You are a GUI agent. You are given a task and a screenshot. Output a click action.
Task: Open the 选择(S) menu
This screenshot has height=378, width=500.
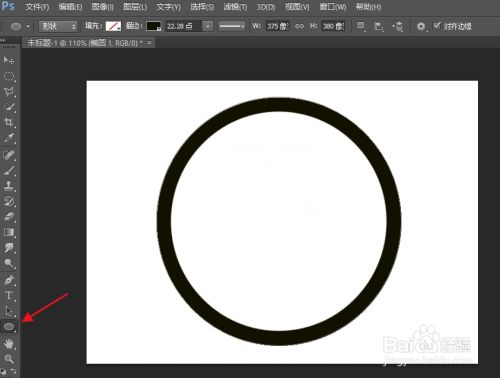202,7
